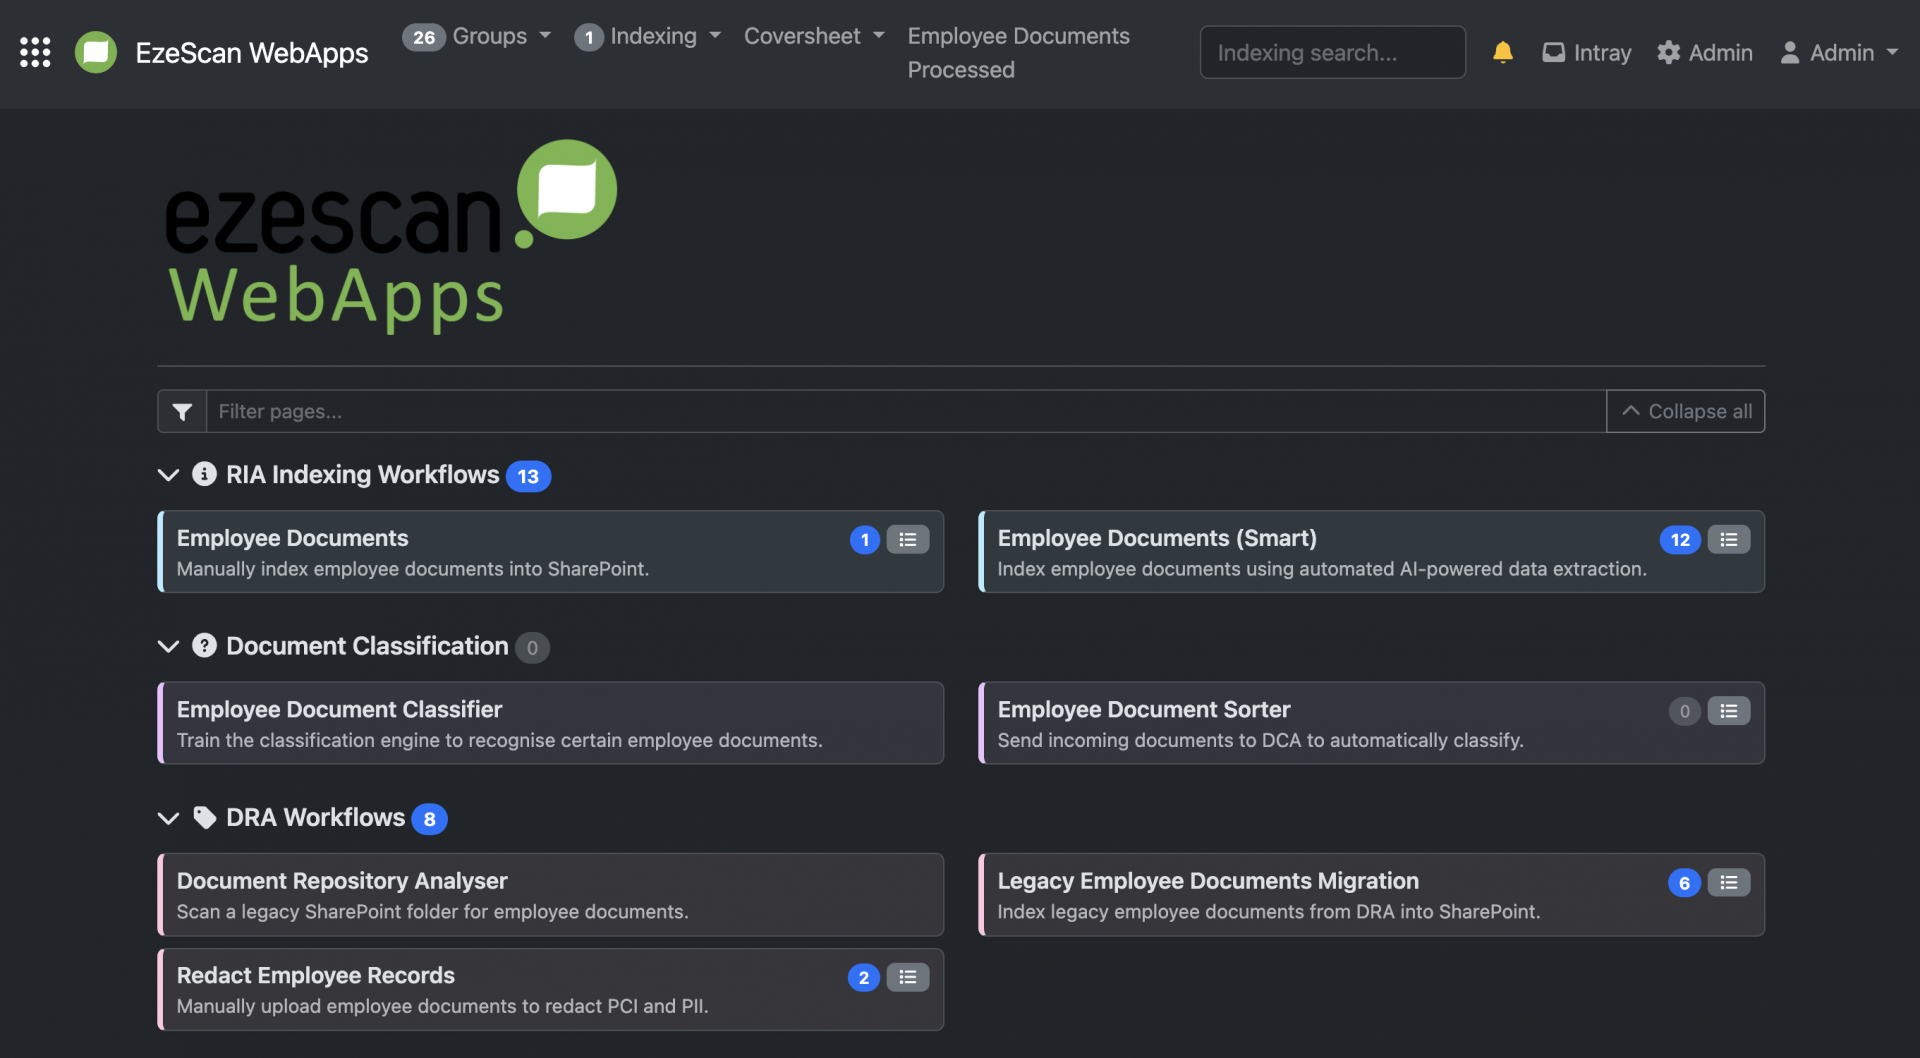The height and width of the screenshot is (1058, 1920).
Task: Open notifications bell icon
Action: (1502, 52)
